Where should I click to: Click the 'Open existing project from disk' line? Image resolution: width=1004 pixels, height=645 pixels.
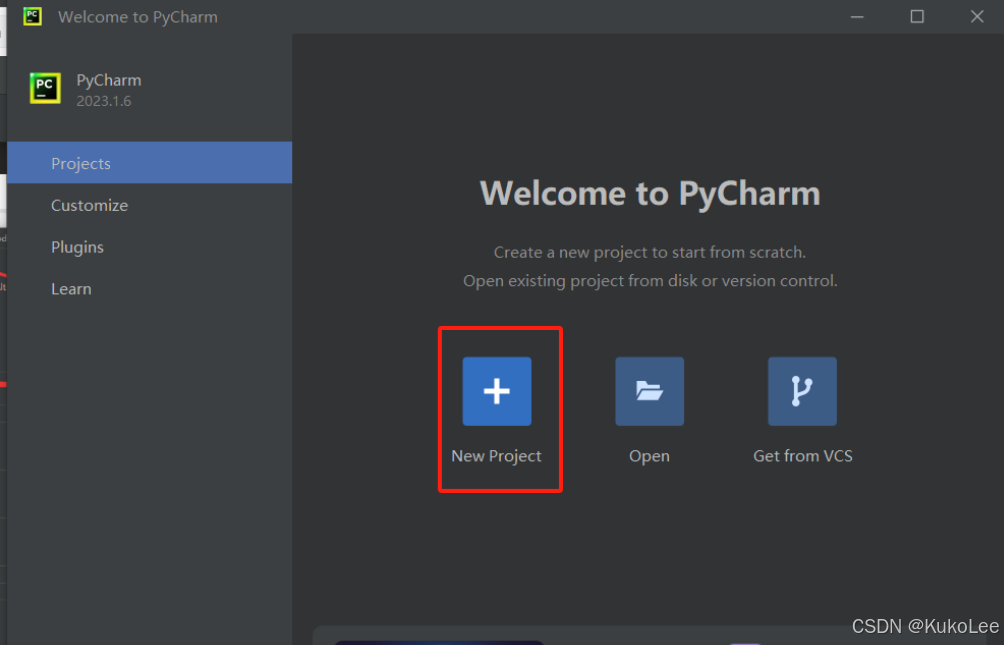pos(650,281)
